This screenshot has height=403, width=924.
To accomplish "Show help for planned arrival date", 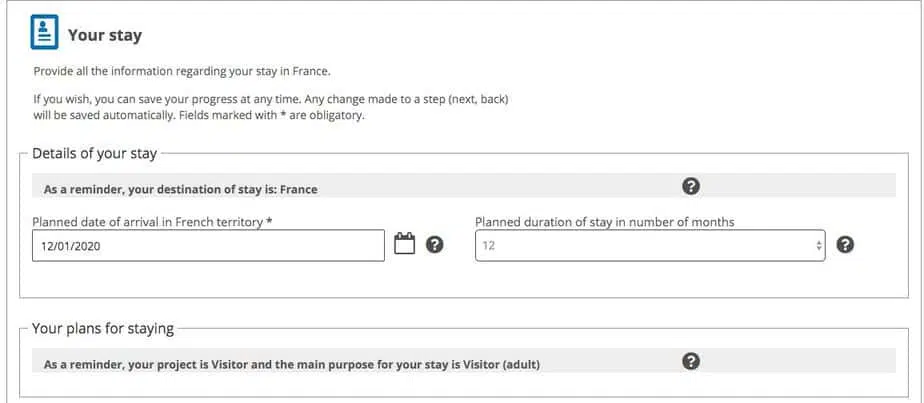I will click(x=434, y=245).
